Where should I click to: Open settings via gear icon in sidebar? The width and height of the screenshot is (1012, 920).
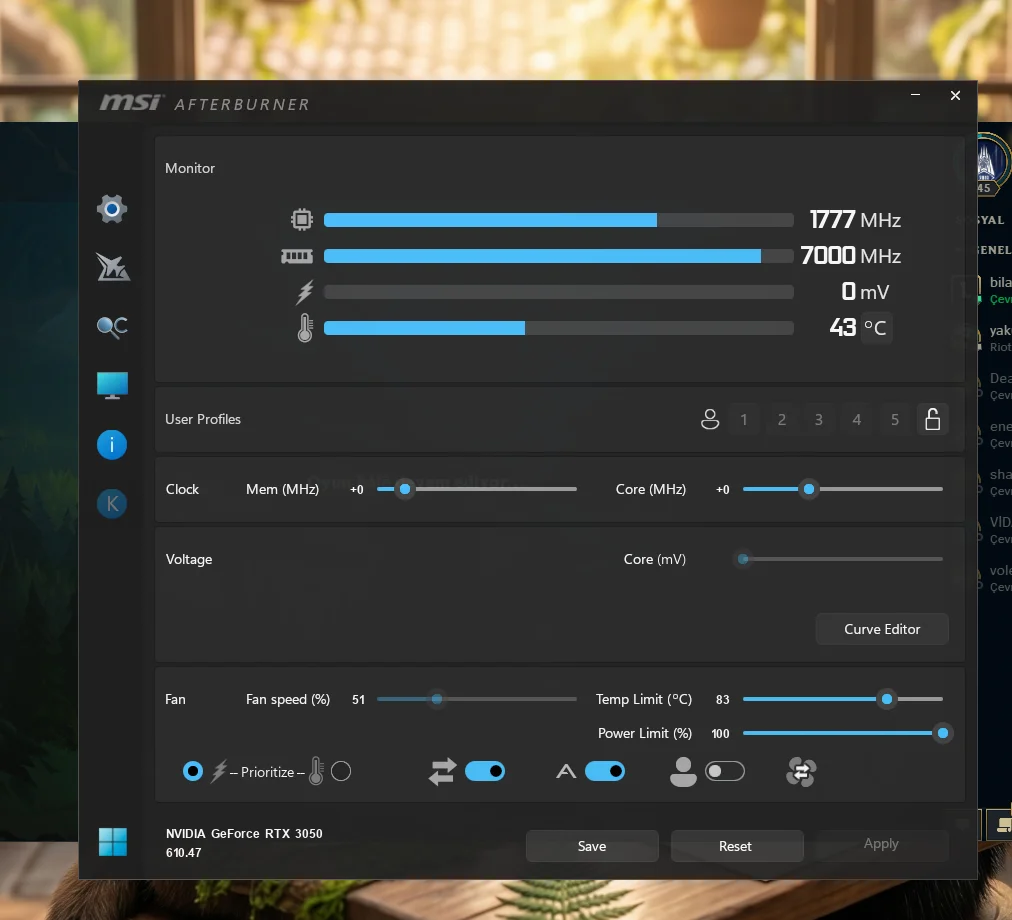coord(112,209)
